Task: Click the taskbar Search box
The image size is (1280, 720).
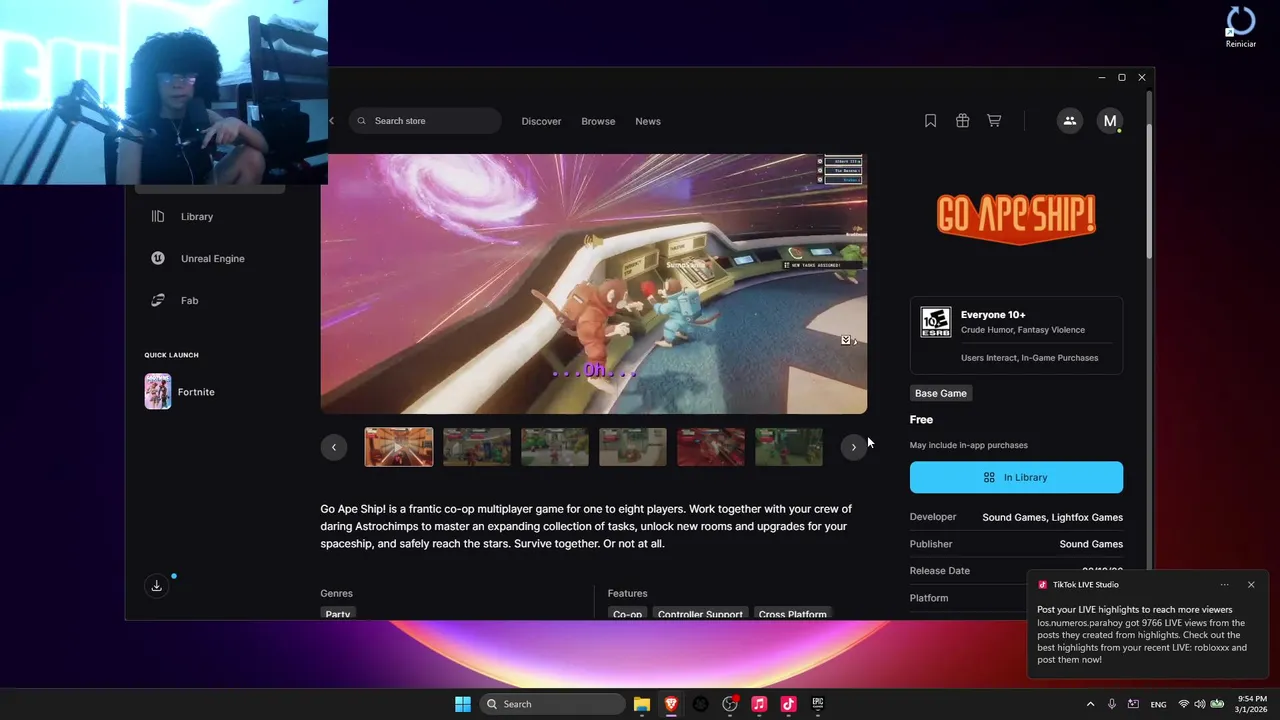Action: tap(552, 704)
